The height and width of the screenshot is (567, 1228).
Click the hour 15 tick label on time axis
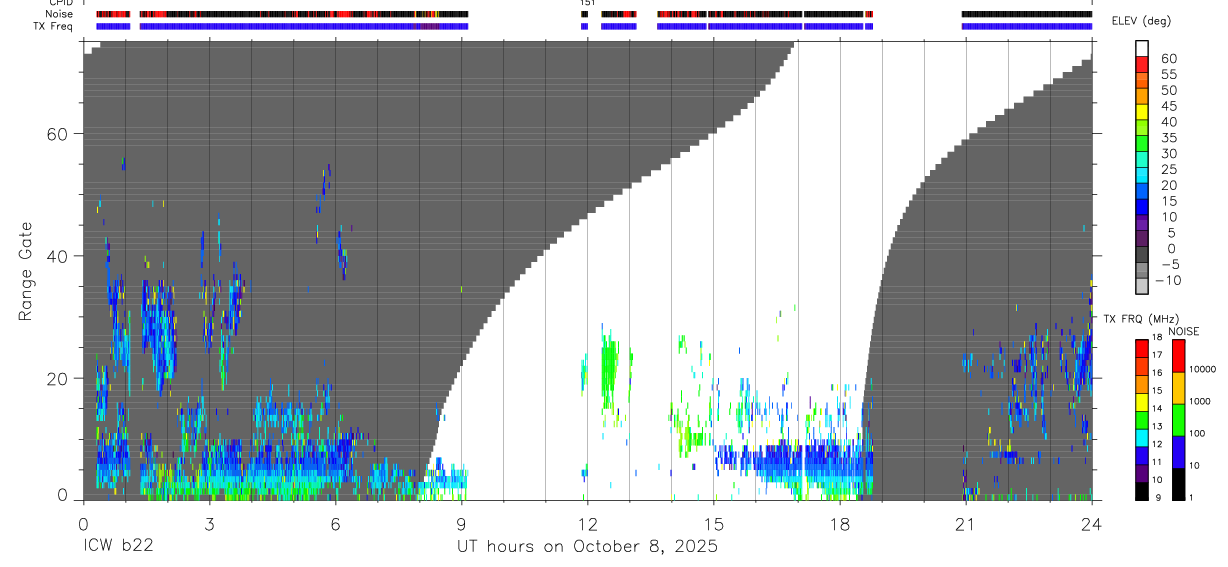(x=713, y=523)
